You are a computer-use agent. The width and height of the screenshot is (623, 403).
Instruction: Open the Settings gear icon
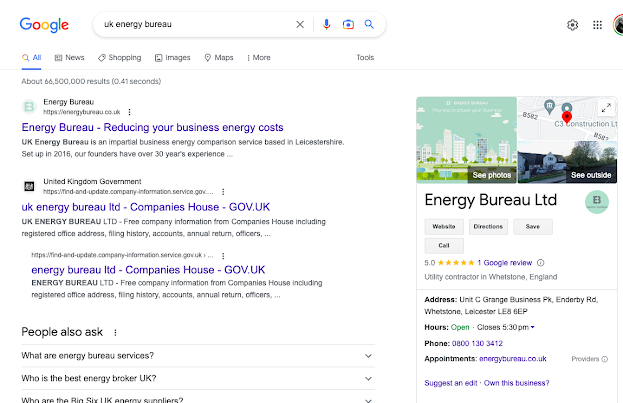point(572,25)
